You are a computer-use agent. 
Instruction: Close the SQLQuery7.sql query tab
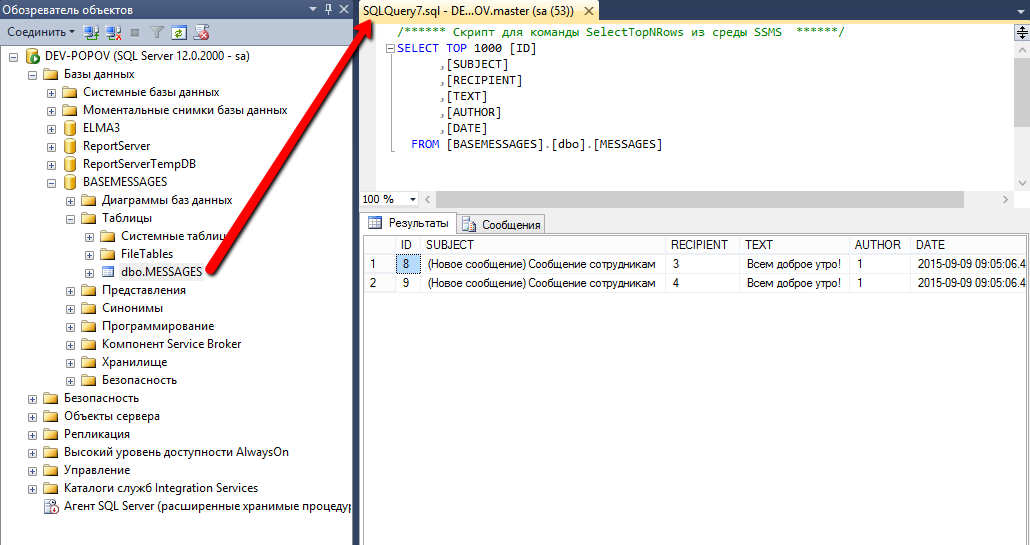[x=587, y=11]
